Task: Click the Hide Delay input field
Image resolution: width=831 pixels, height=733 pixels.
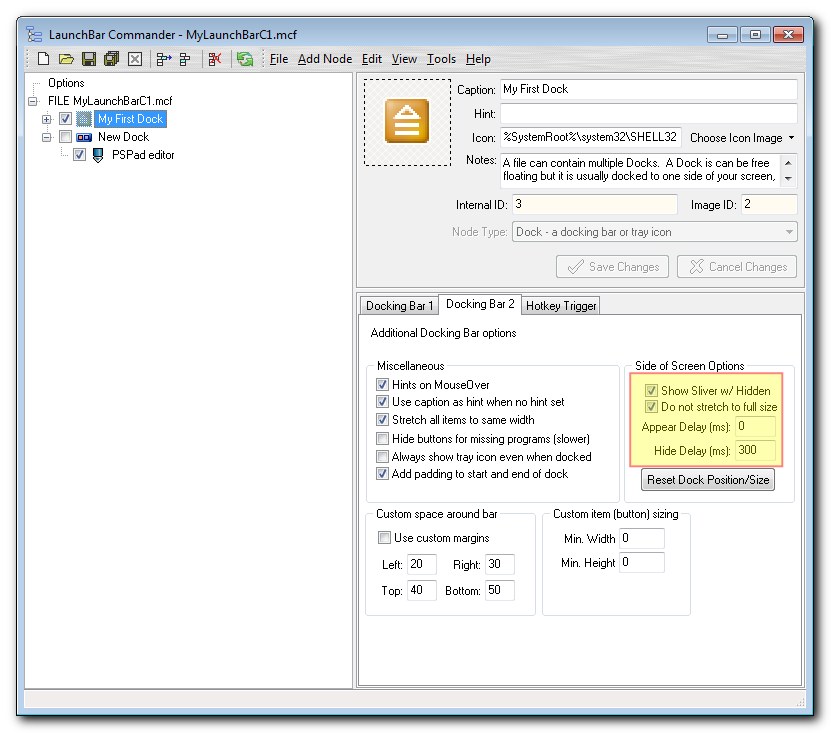Action: (x=755, y=451)
